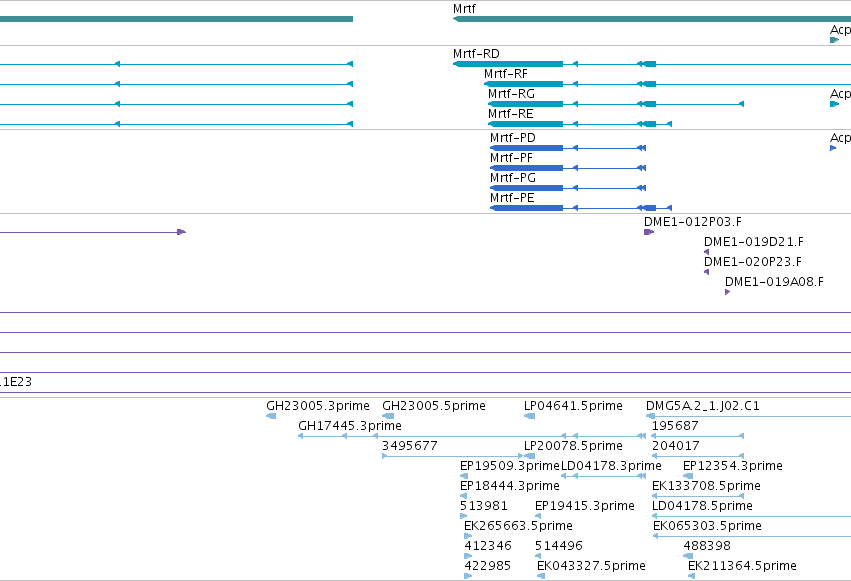Click the EK265663.5prime EST label
Screen dimensions: 851x581
point(518,526)
